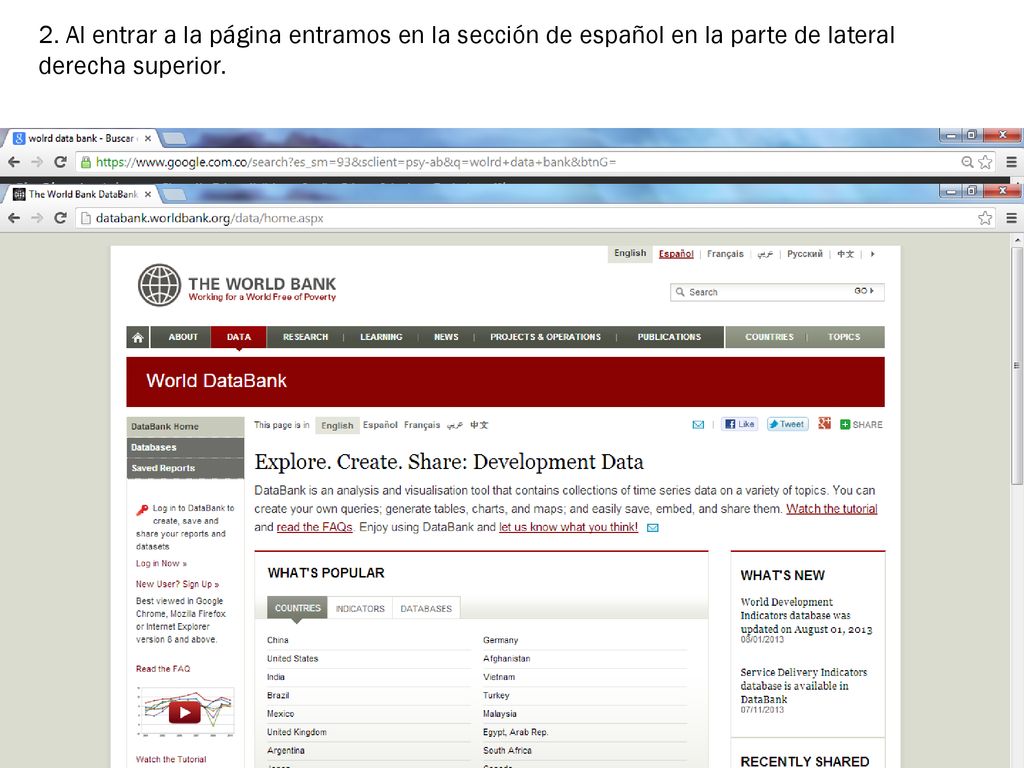This screenshot has width=1024, height=768.
Task: Click the zoom magnifier icon in Google address bar
Action: click(967, 162)
